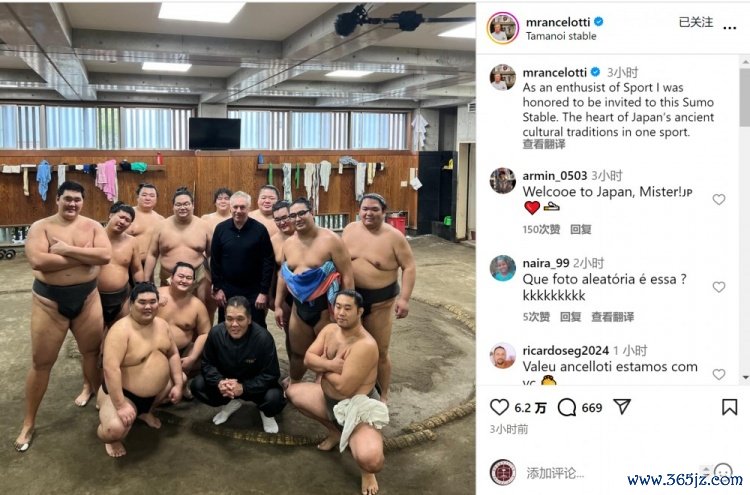Viewport: 750px width, 495px height.
Task: Reply to armin_0503's comment
Action: [x=581, y=230]
